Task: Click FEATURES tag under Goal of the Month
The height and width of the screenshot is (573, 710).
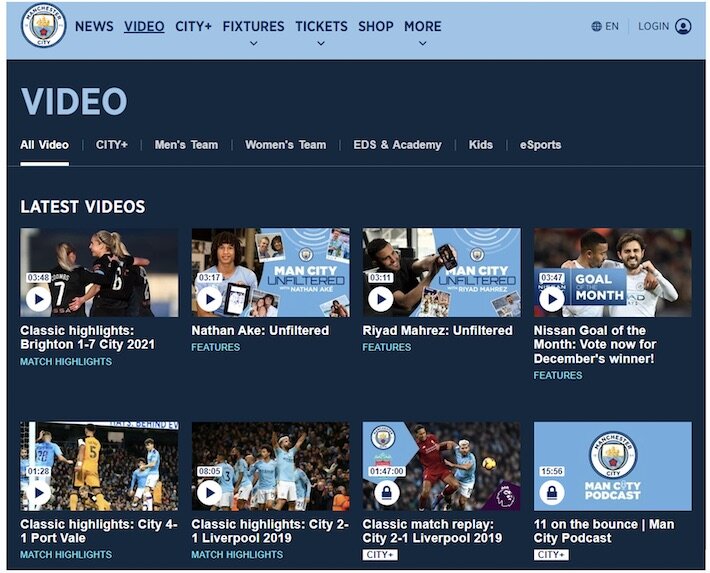Action: tap(558, 376)
